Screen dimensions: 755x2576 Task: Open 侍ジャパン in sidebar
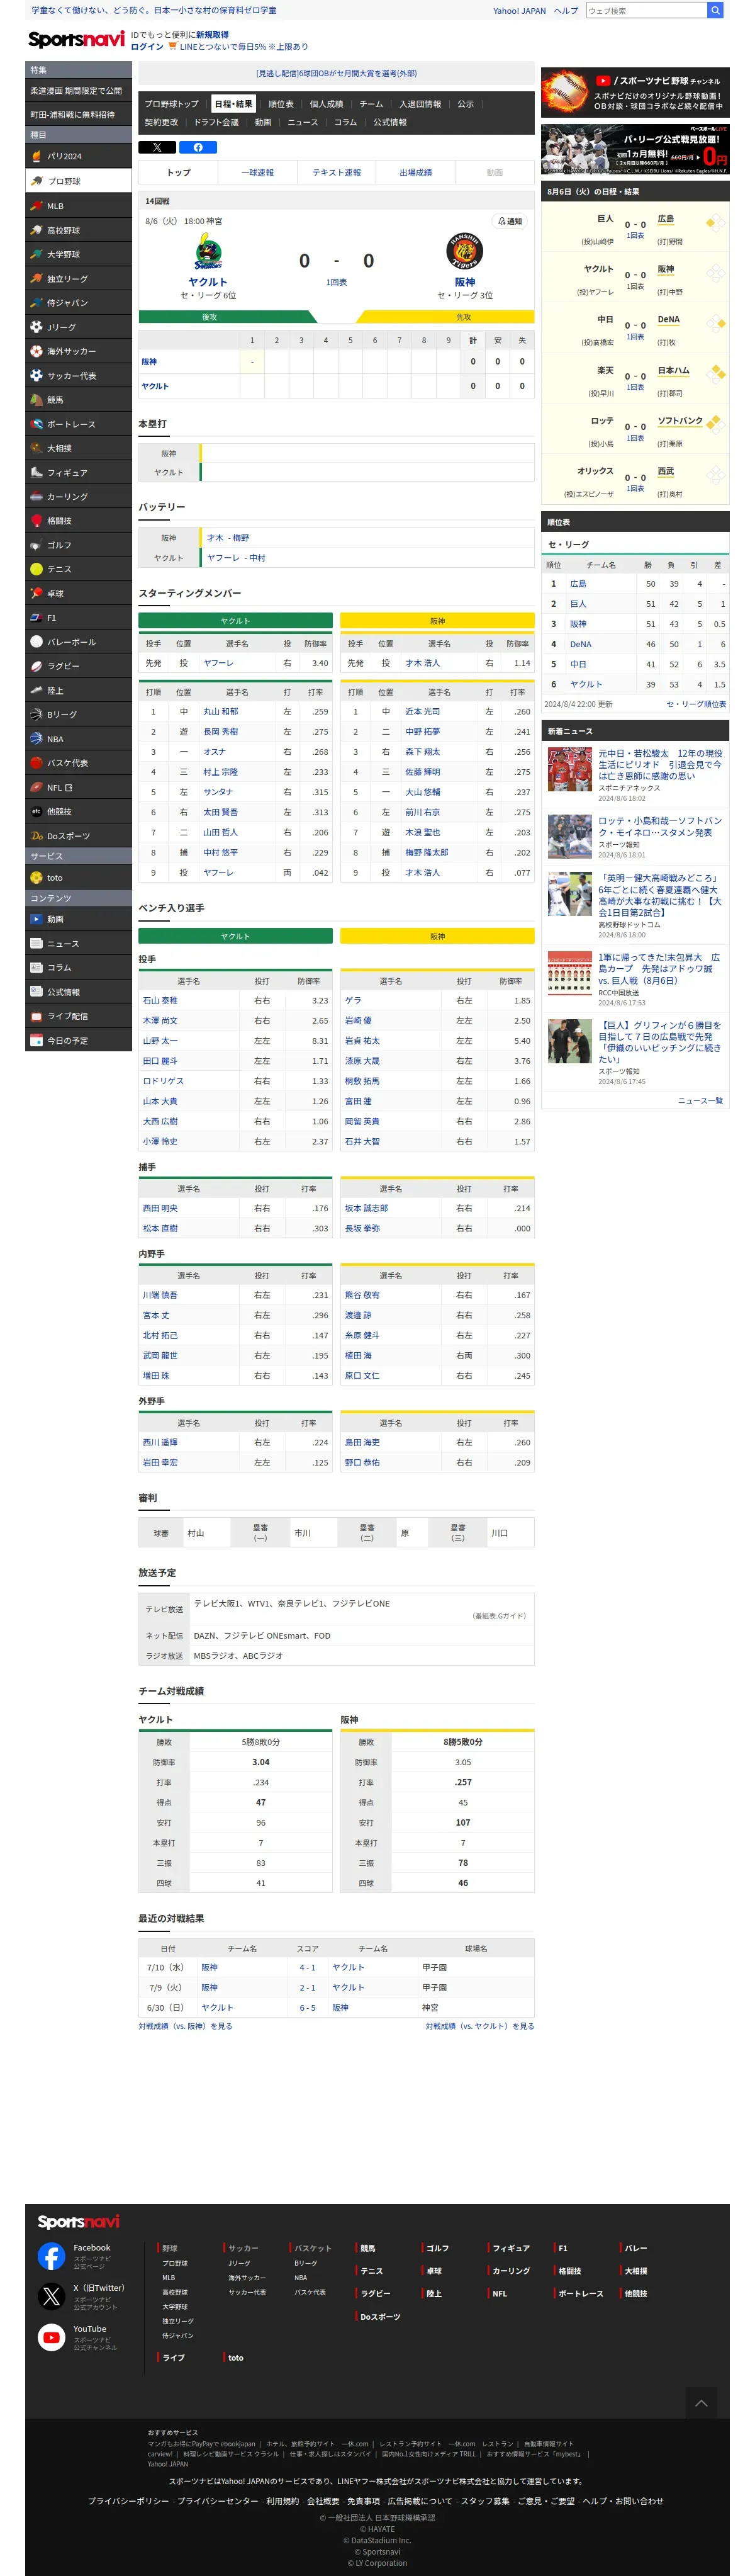78,303
